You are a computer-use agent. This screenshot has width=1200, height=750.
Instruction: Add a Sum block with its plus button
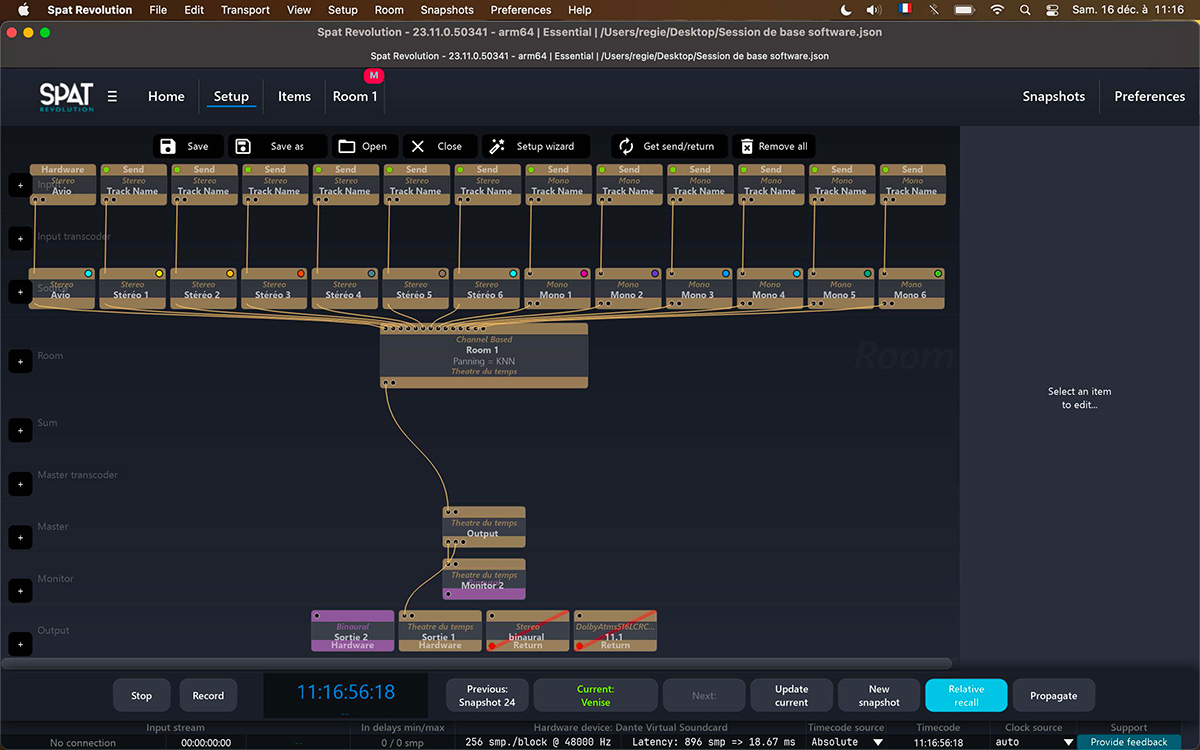tap(20, 431)
